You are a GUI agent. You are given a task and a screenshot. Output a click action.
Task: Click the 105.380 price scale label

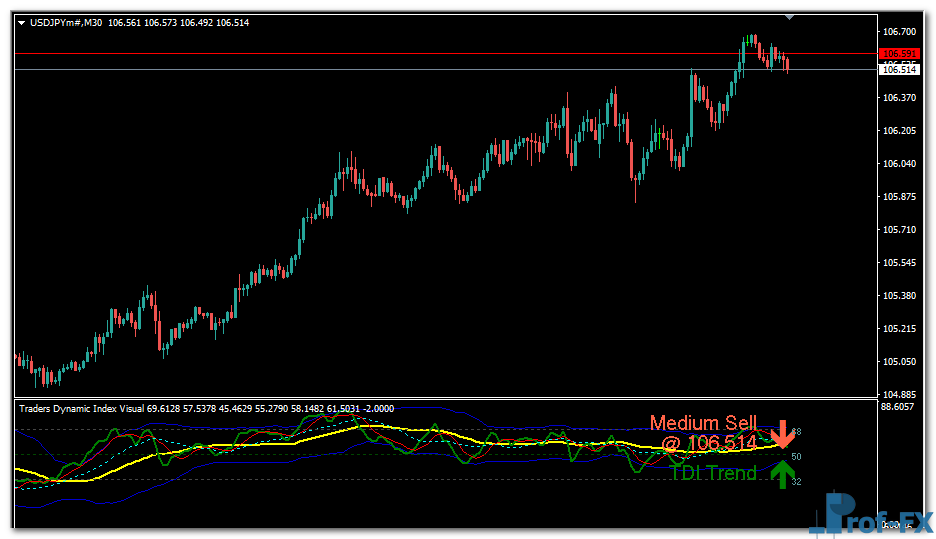click(x=900, y=296)
